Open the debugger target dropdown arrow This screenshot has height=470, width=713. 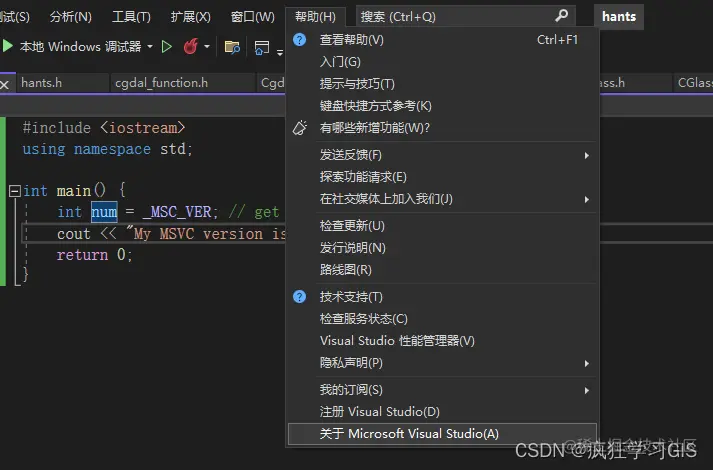click(150, 46)
